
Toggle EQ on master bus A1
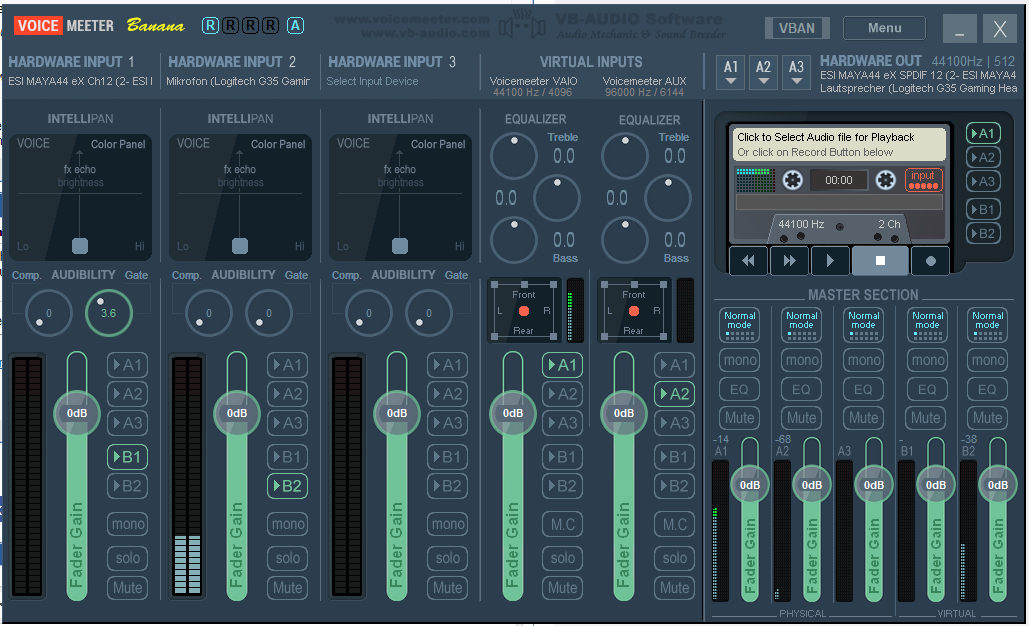[740, 389]
